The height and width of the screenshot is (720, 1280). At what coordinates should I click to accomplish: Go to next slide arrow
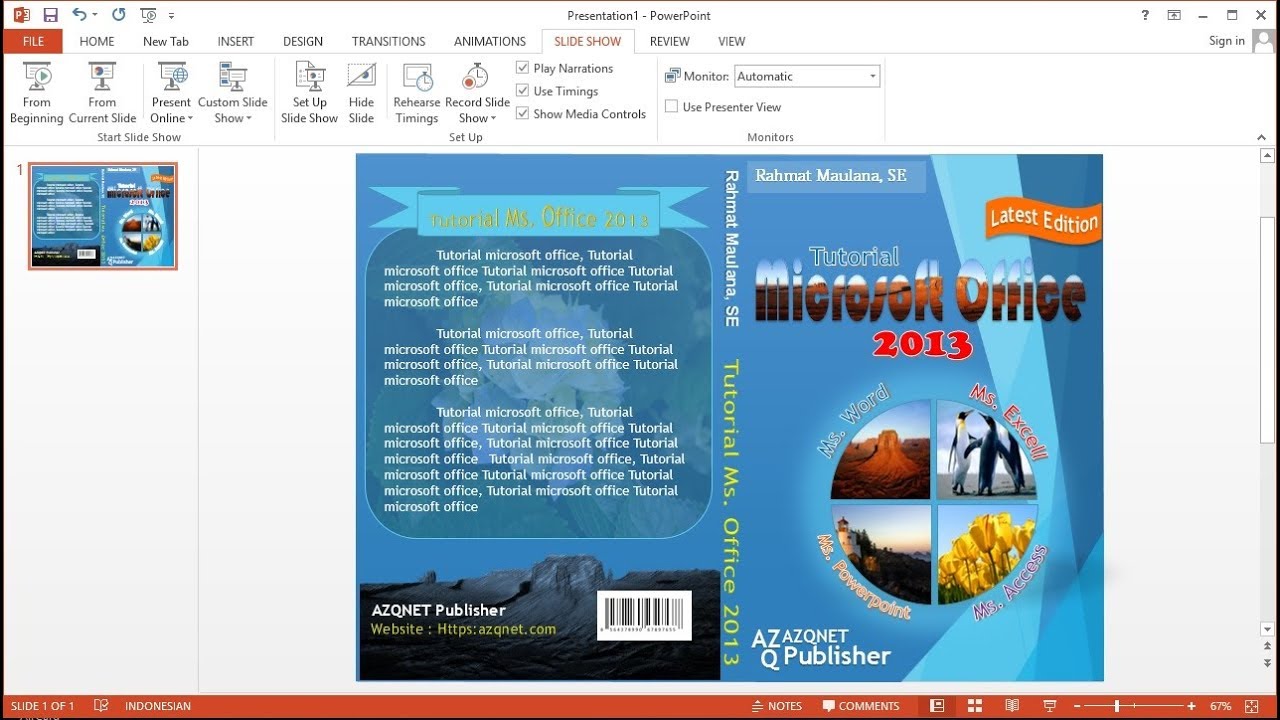[1268, 663]
